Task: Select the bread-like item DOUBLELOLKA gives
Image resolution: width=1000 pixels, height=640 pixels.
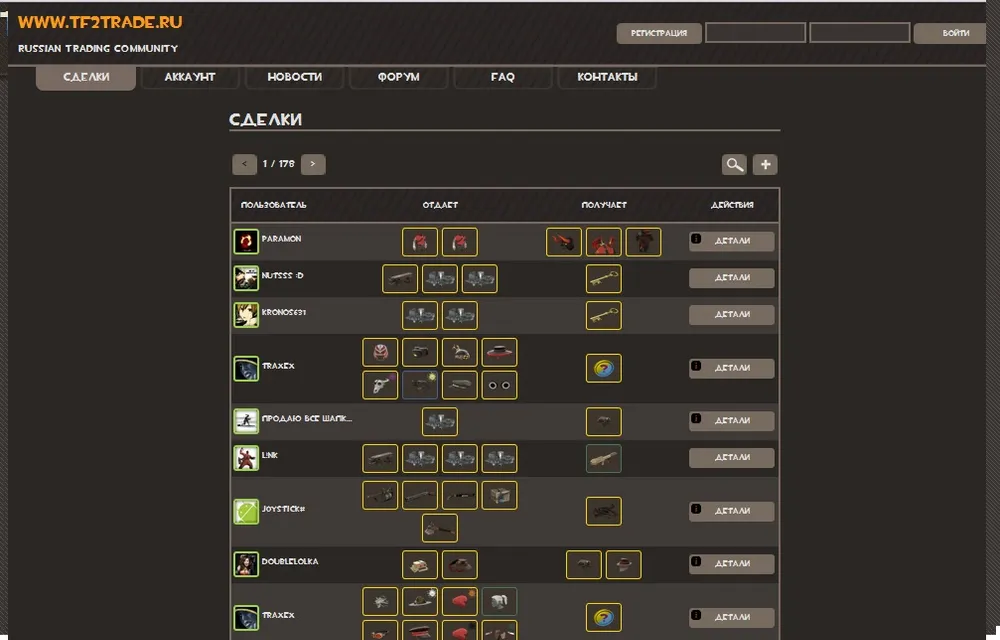Action: [420, 565]
